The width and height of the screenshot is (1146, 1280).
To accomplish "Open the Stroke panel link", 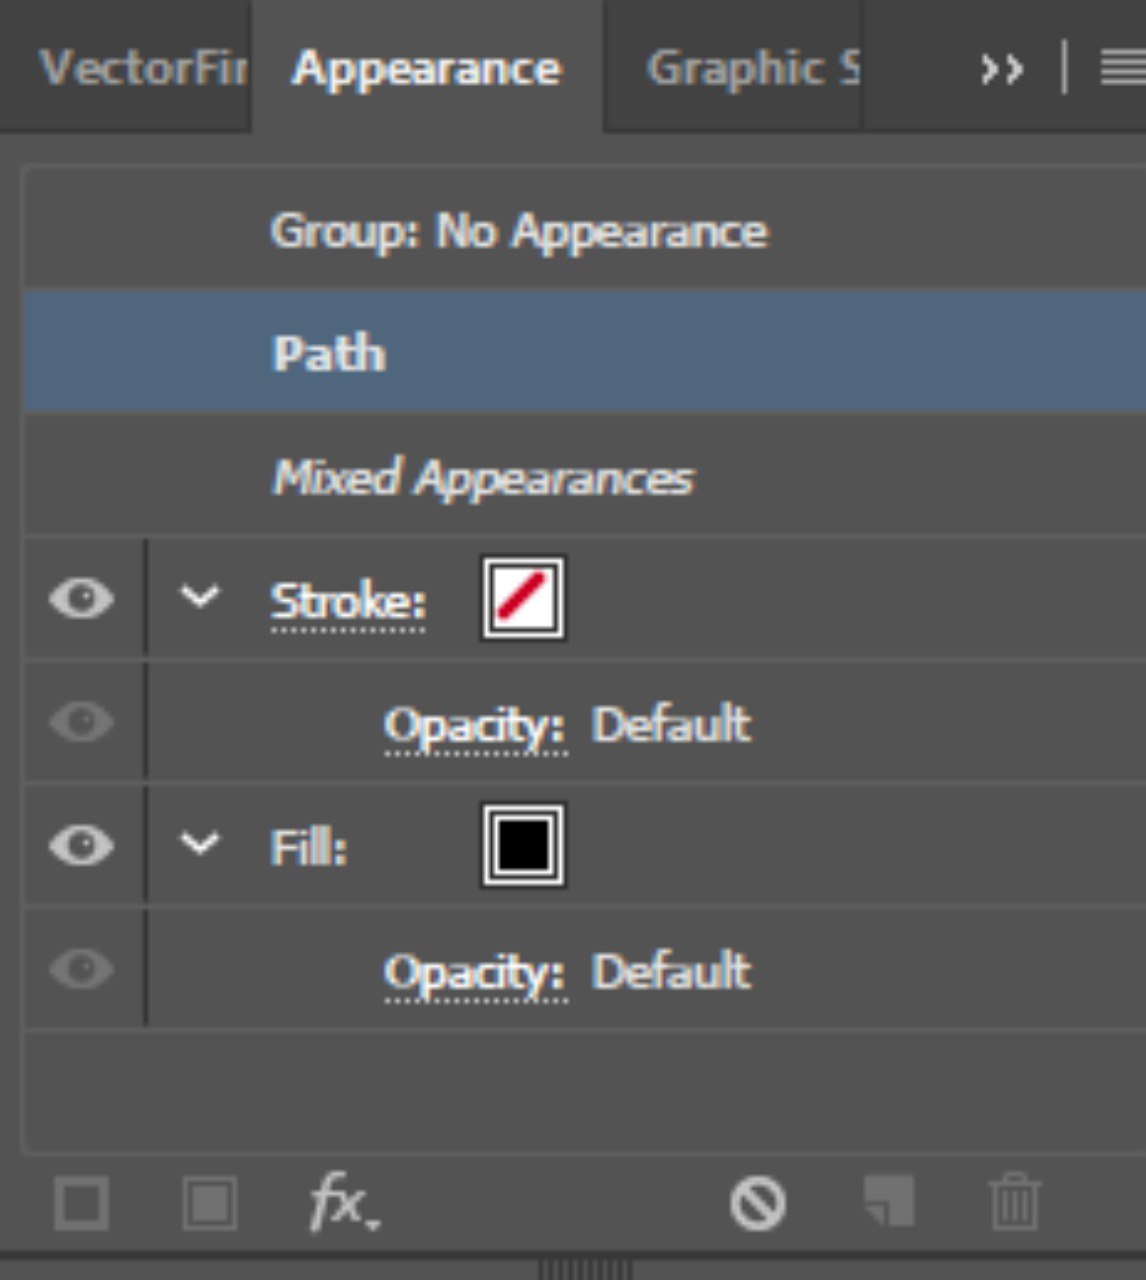I will pos(348,602).
